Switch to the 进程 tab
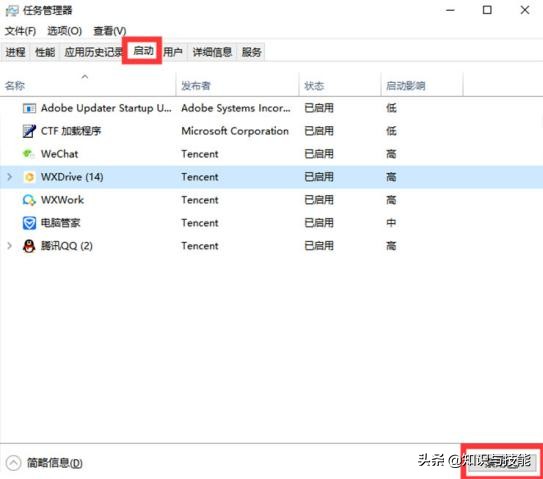543x479 pixels. point(15,52)
